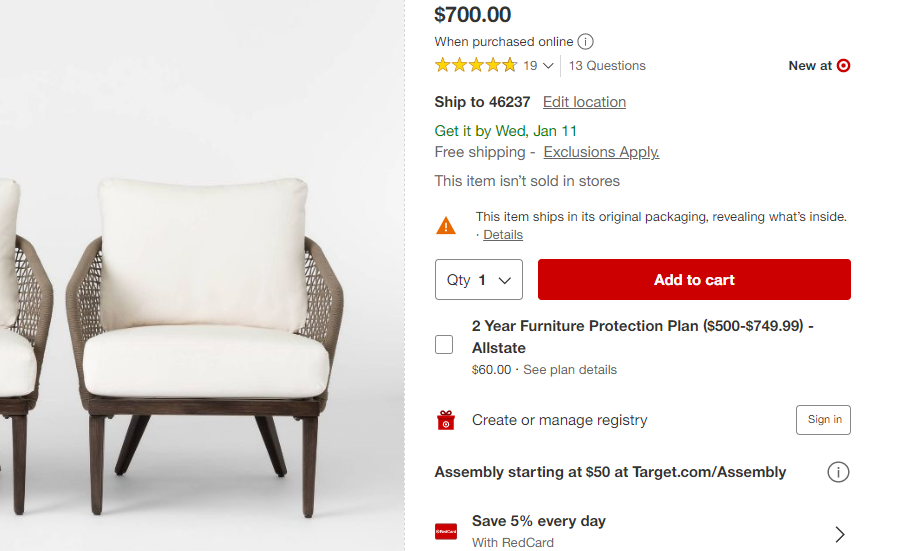Open the Exclusions Apply link

601,152
